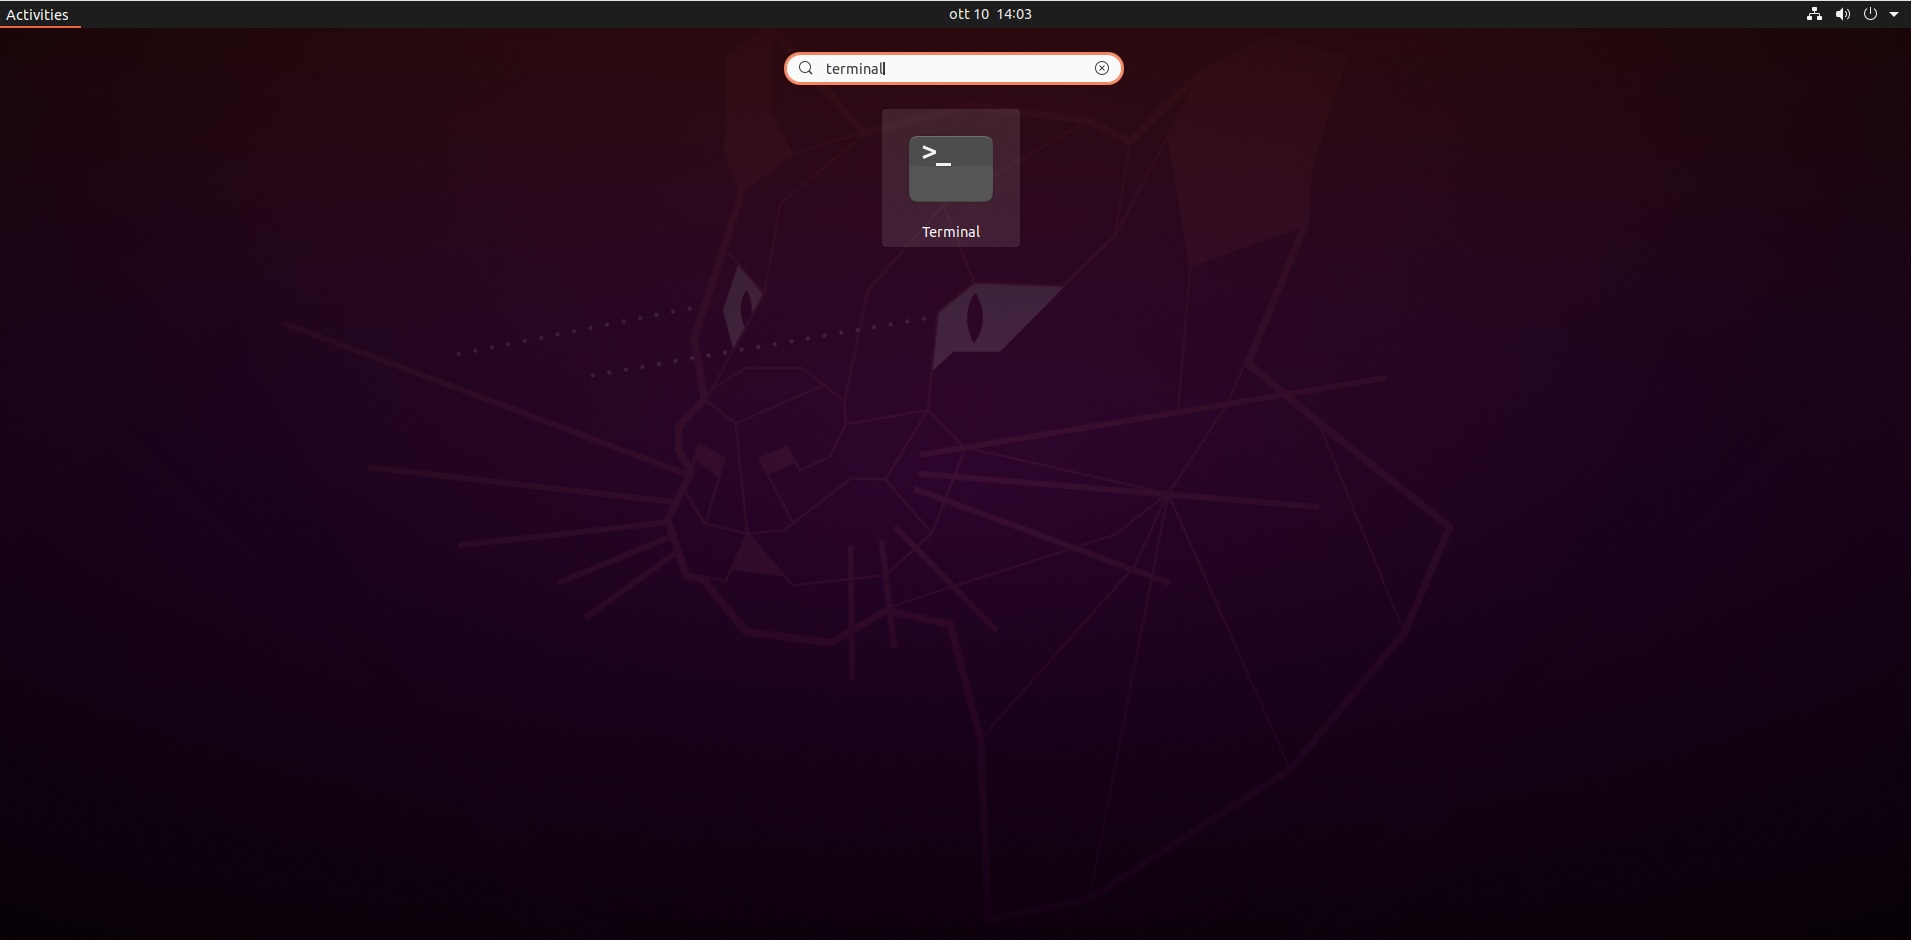
Task: Clear the search text with X icon
Action: coord(1101,69)
